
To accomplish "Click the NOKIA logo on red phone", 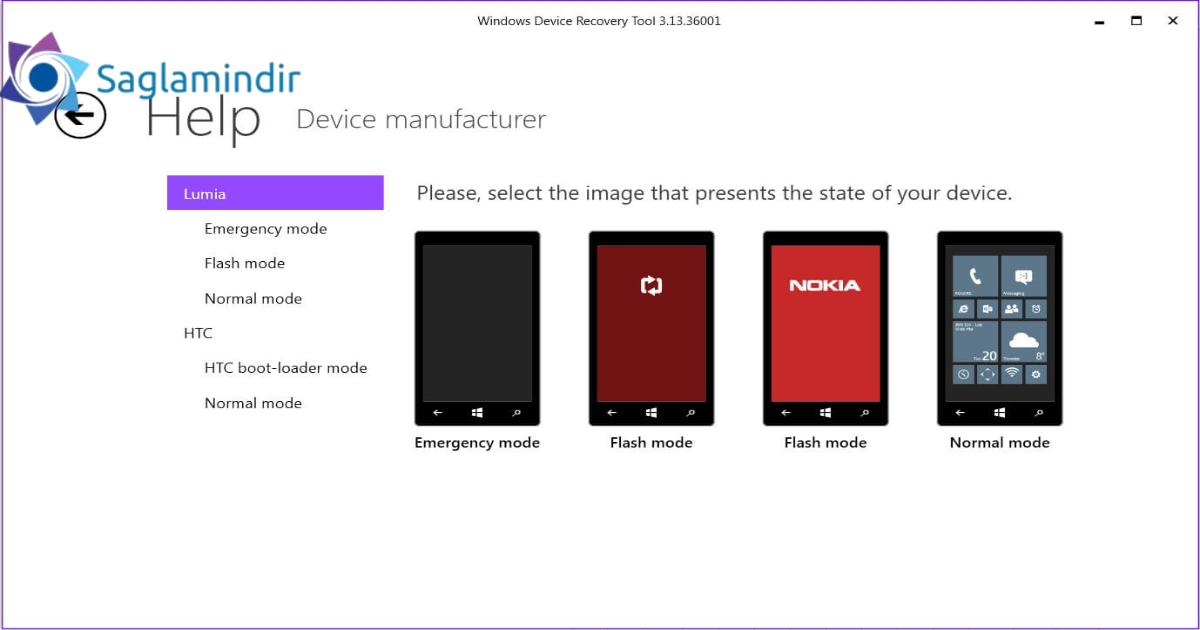I will coord(825,285).
